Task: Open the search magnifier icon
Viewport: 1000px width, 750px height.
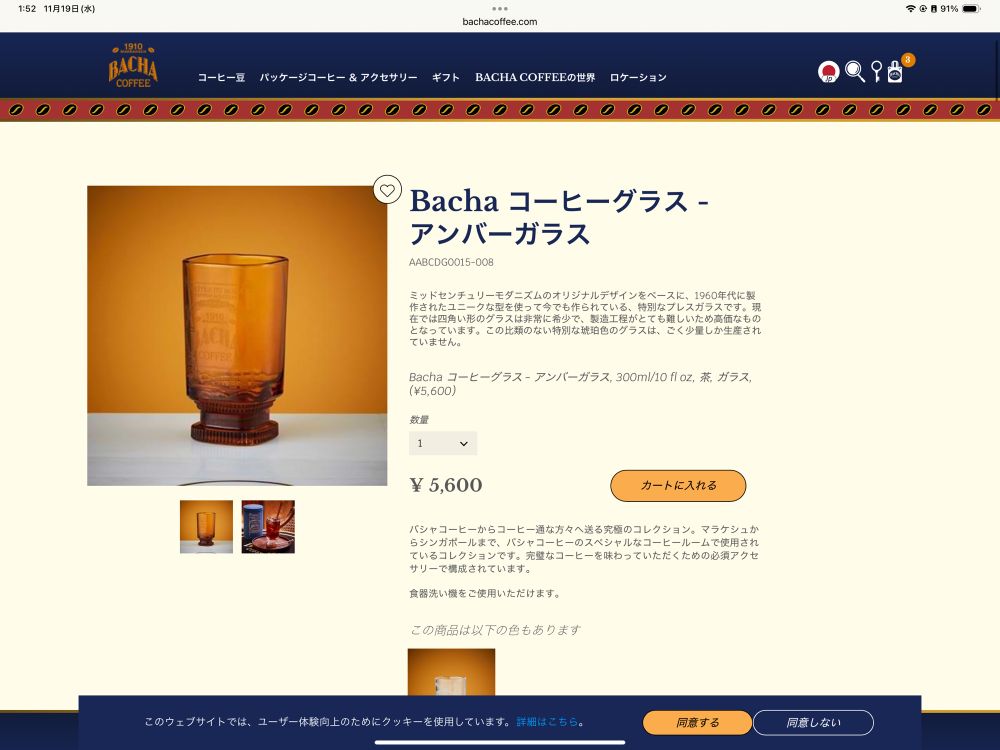Action: (855, 71)
